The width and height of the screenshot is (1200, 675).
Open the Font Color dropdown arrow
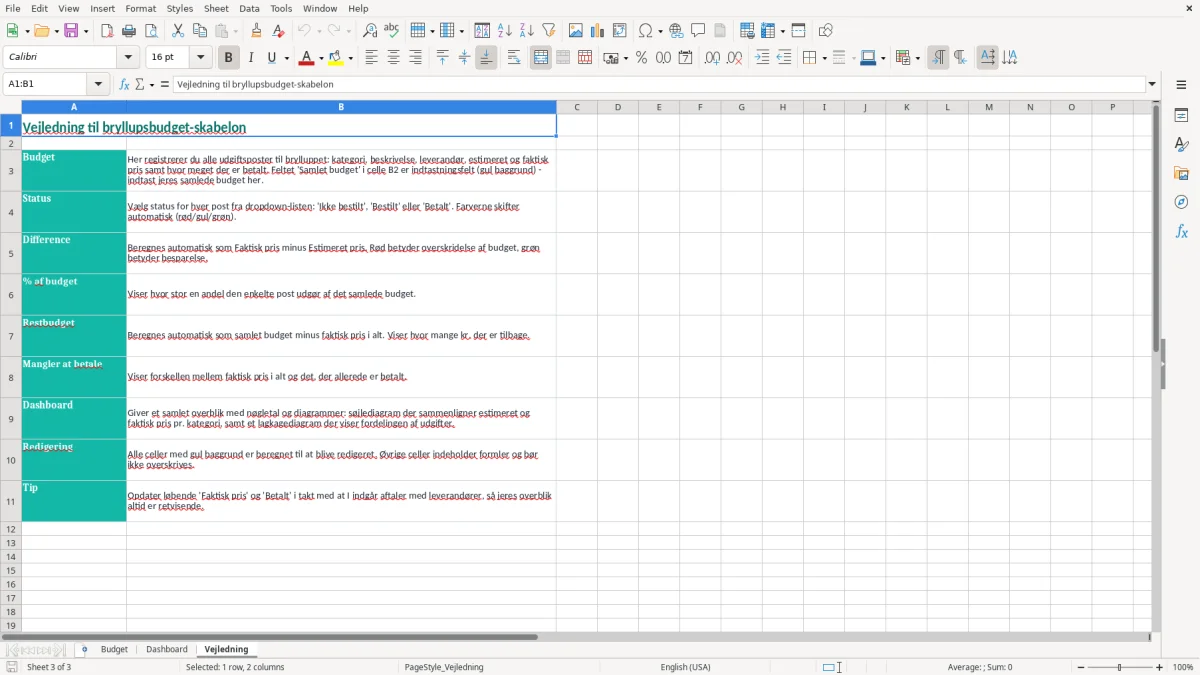pyautogui.click(x=321, y=58)
